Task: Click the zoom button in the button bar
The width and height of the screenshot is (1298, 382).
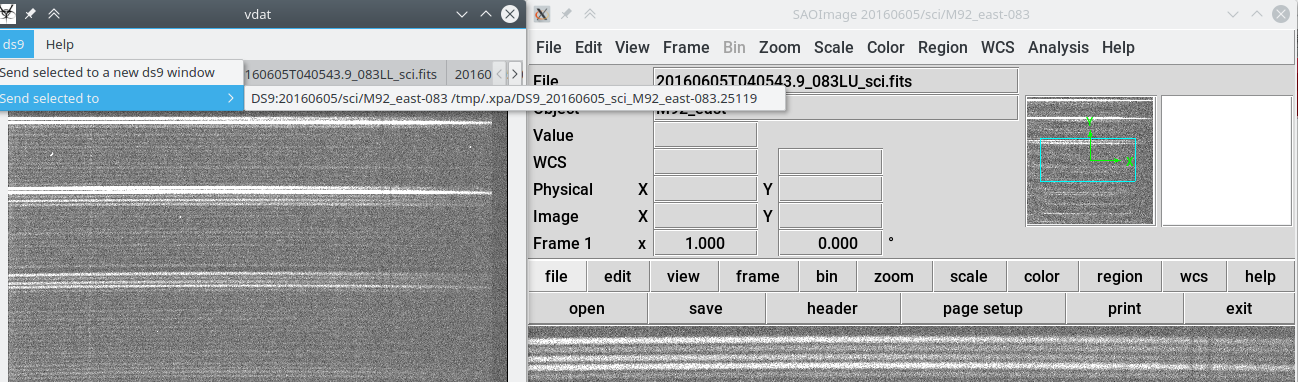Action: pos(895,277)
